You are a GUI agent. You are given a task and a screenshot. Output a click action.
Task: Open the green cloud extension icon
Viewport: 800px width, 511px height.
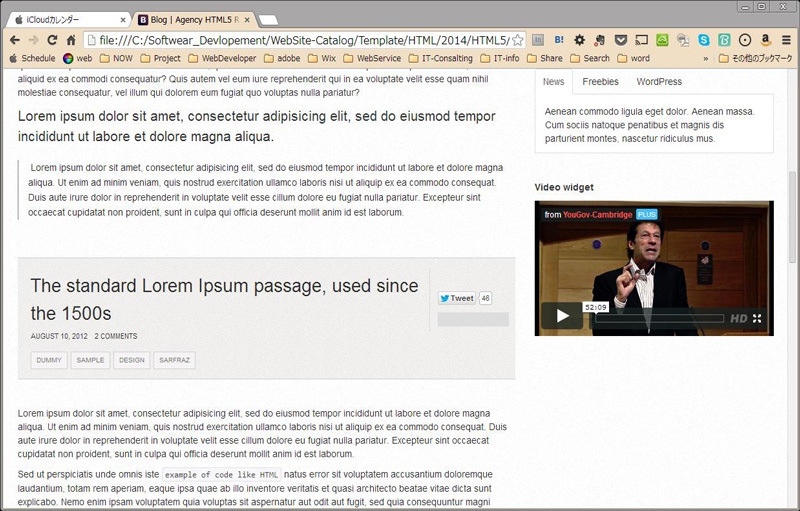[662, 40]
